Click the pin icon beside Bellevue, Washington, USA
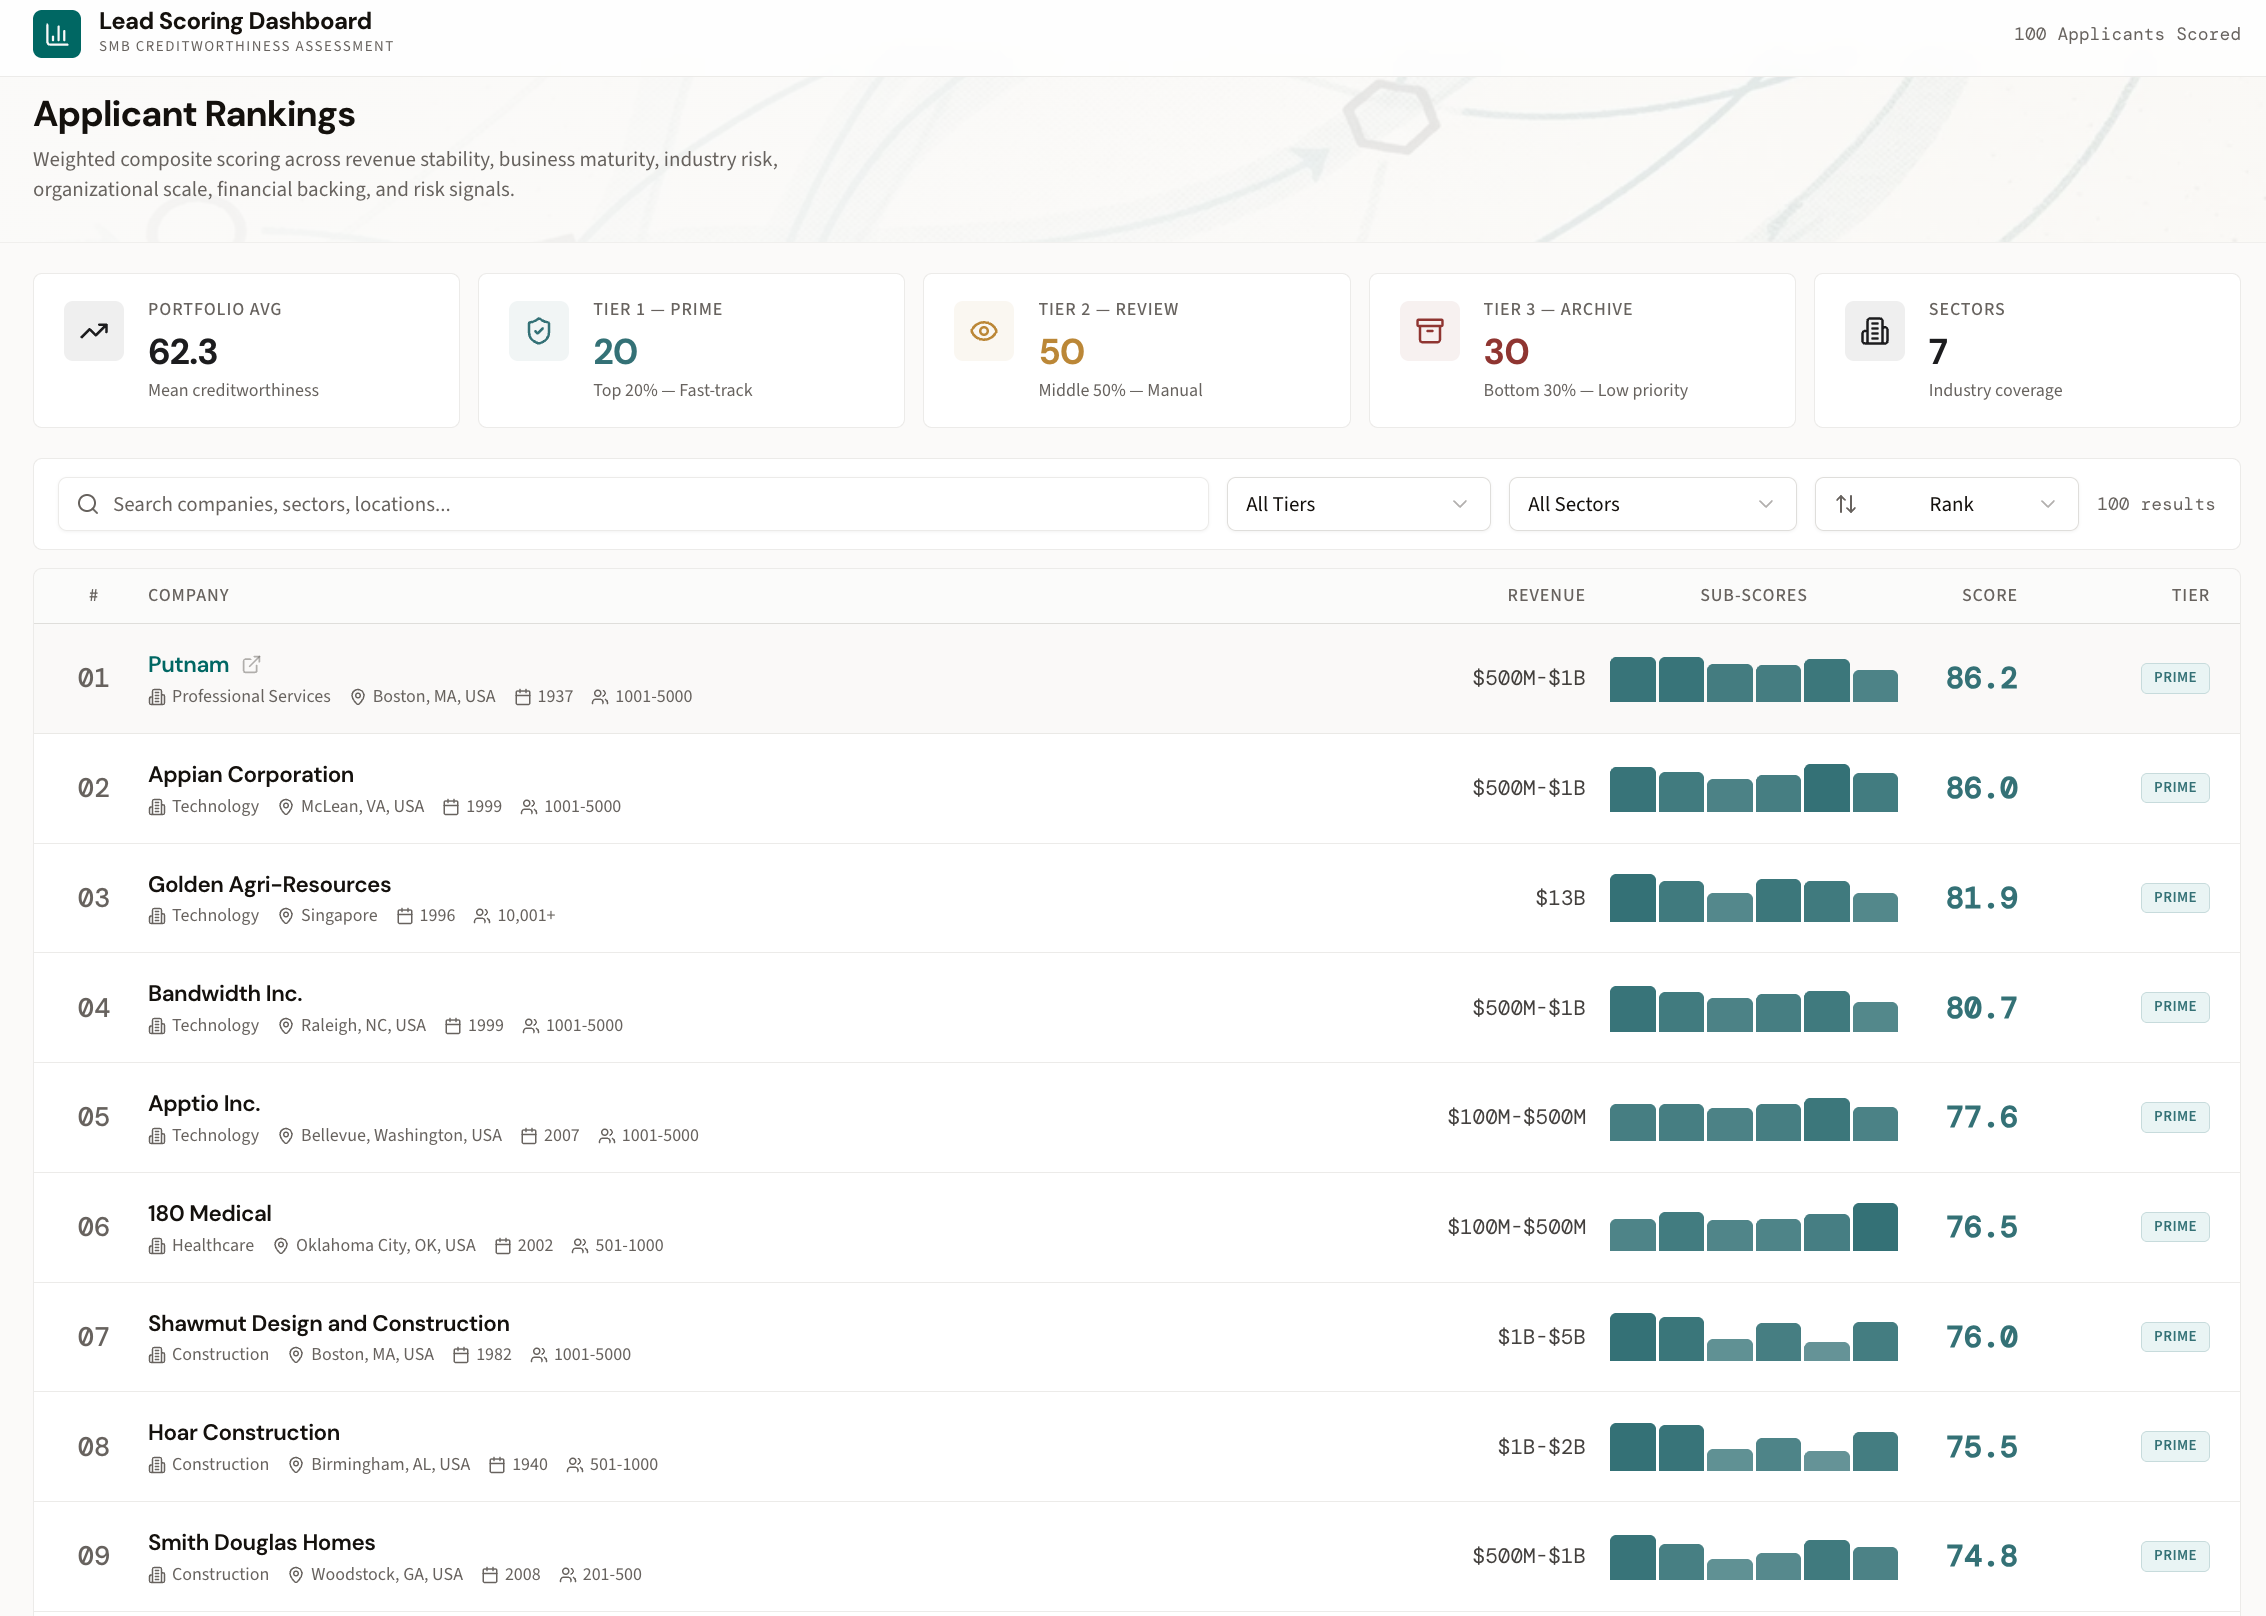 tap(286, 1136)
